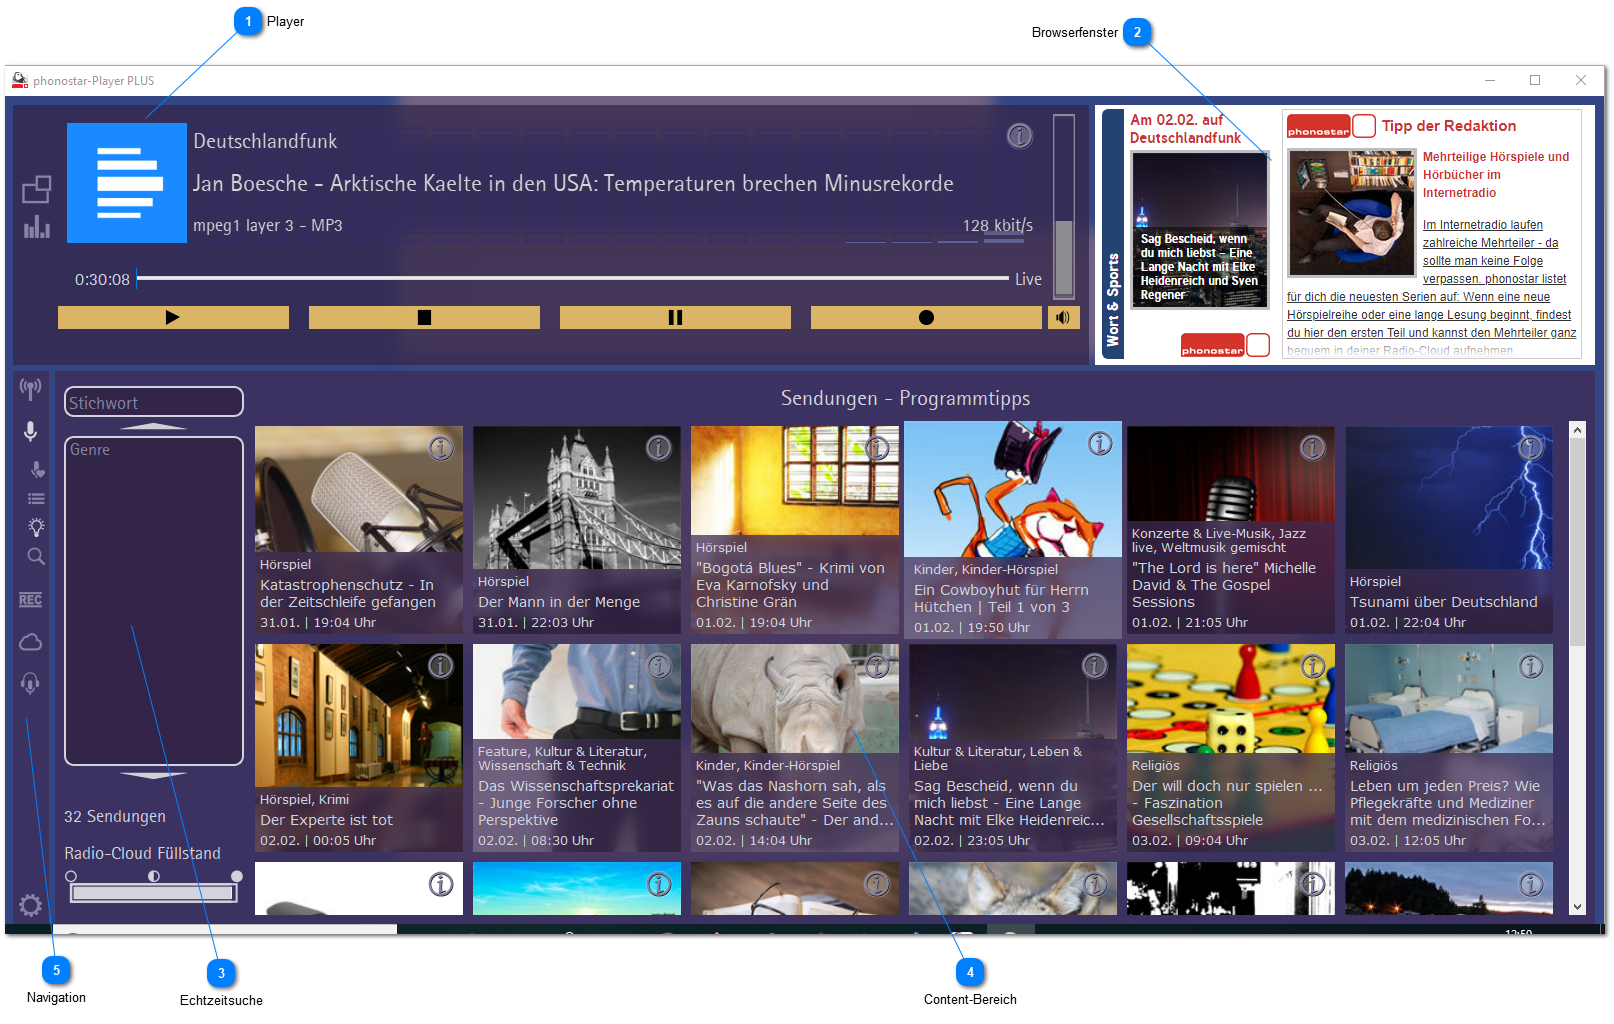Show info for Katastrophenschutz broadcast
This screenshot has width=1614, height=1024.
(441, 448)
